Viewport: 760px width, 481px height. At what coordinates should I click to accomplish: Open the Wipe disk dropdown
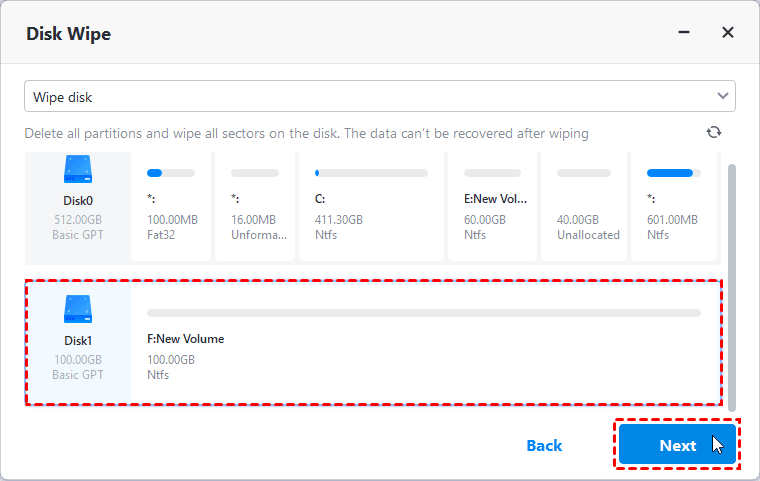(380, 96)
